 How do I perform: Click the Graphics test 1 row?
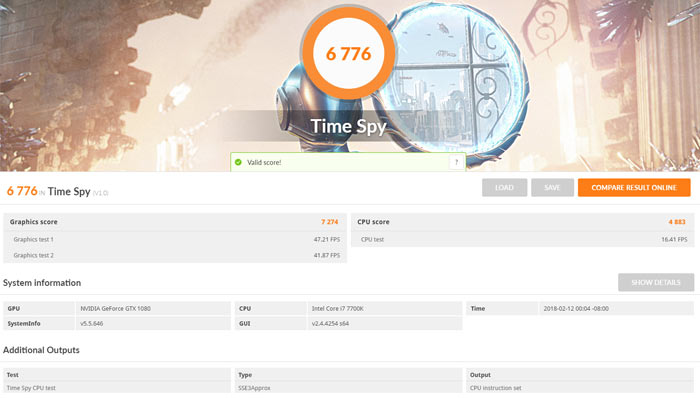point(175,239)
